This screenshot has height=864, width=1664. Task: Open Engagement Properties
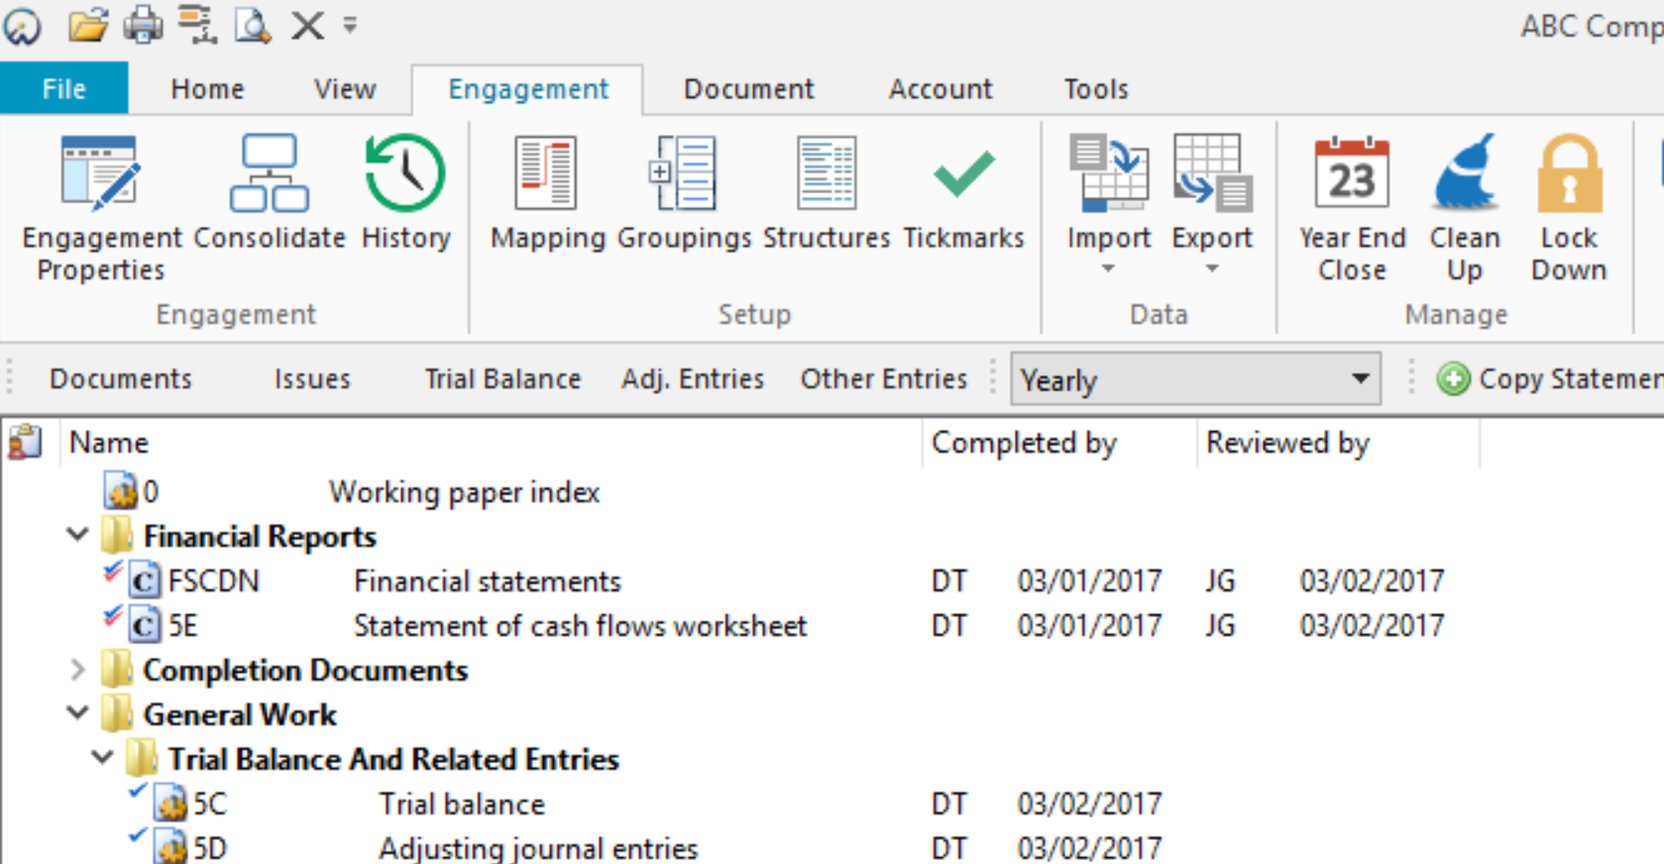(x=100, y=208)
